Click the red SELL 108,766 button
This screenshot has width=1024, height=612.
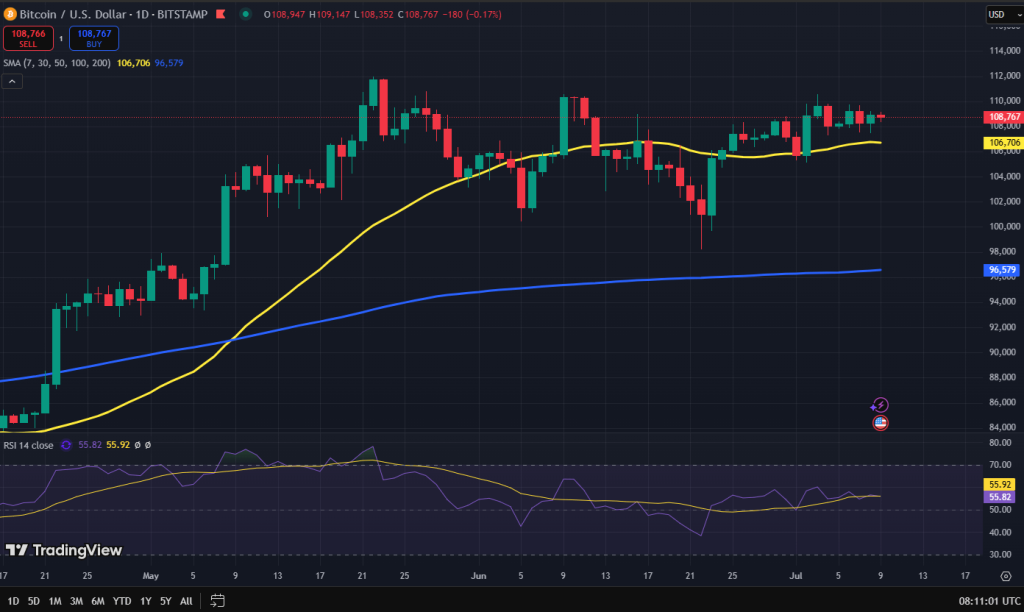28,38
